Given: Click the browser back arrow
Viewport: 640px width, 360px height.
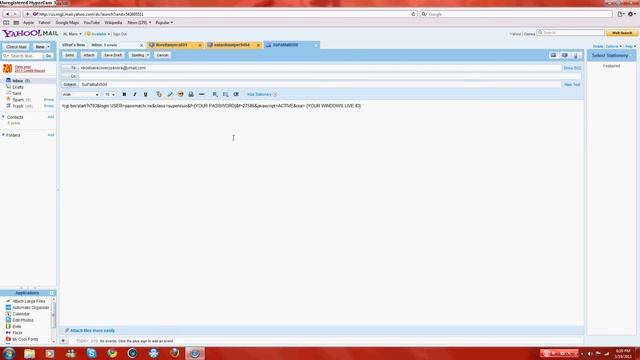Looking at the screenshot, I should coord(7,14).
